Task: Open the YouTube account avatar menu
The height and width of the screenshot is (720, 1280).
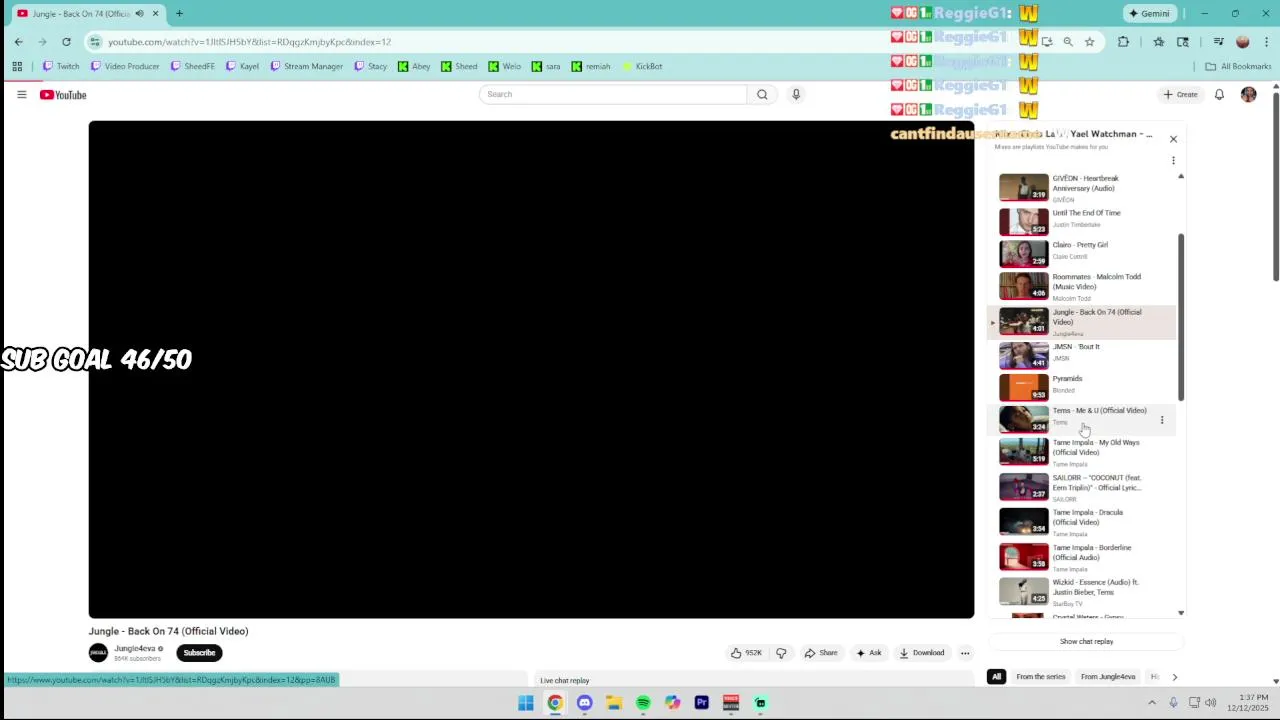Action: pos(1248,94)
